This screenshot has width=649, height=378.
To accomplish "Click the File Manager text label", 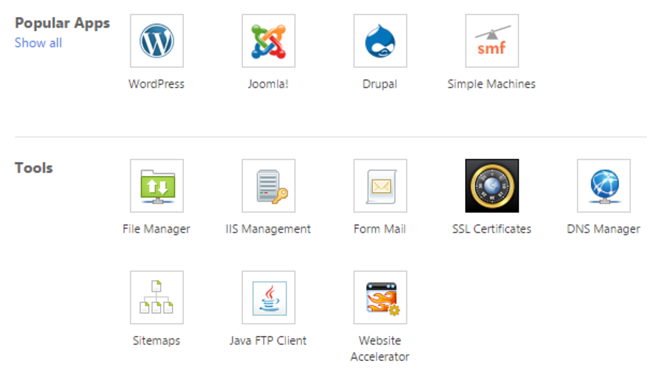I will pos(156,229).
